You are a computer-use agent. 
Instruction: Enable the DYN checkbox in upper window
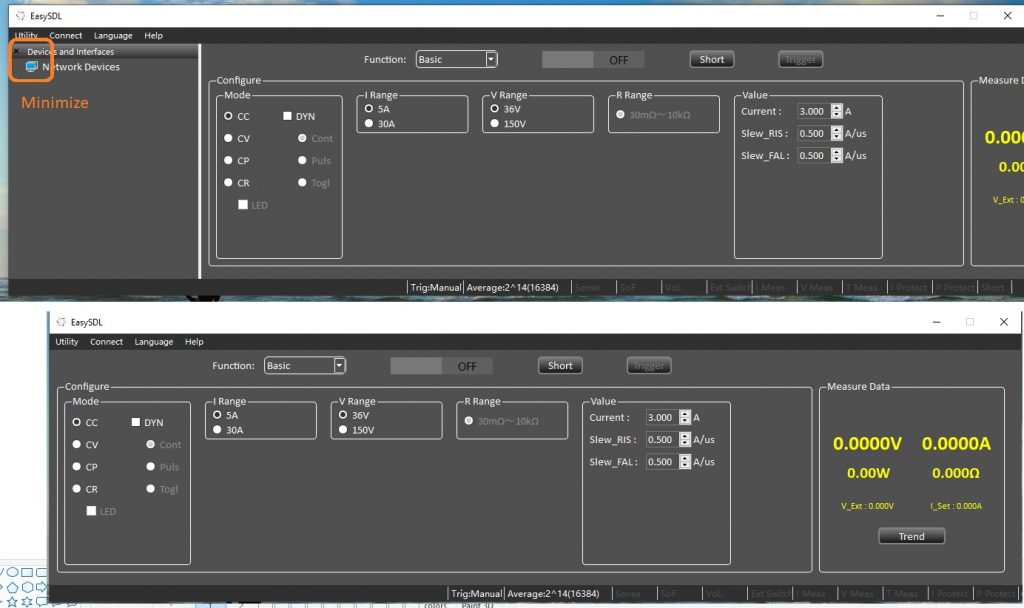pos(288,117)
